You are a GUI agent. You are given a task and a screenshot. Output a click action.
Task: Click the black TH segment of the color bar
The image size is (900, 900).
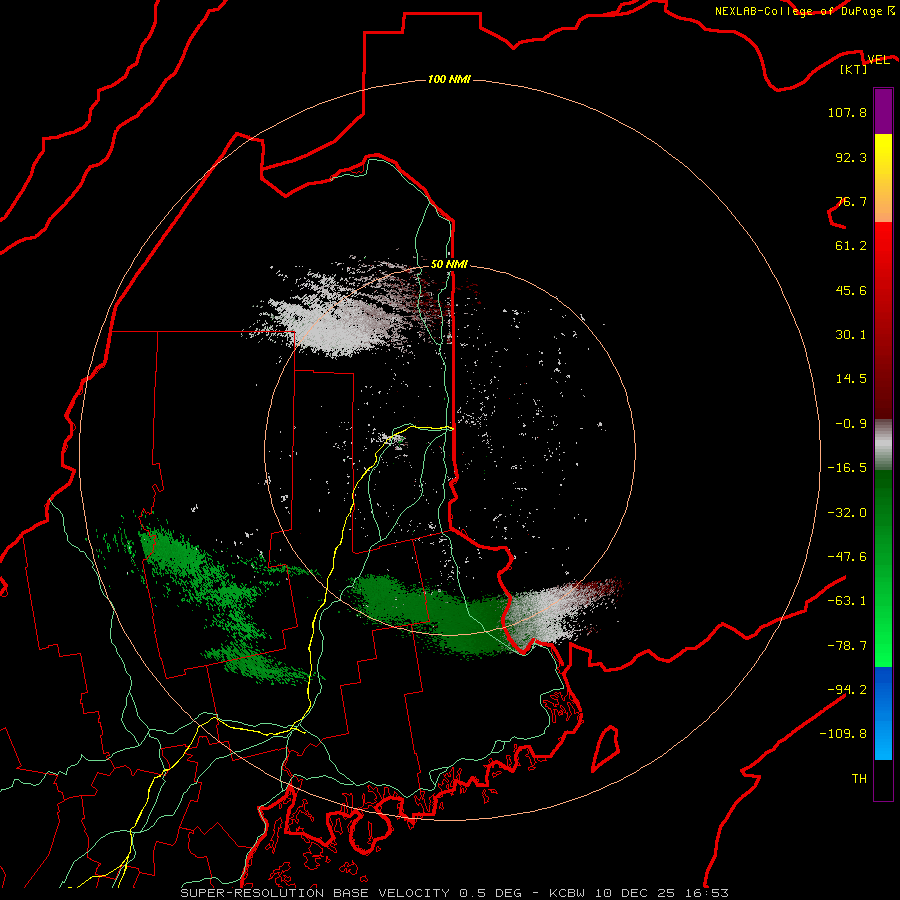click(883, 779)
